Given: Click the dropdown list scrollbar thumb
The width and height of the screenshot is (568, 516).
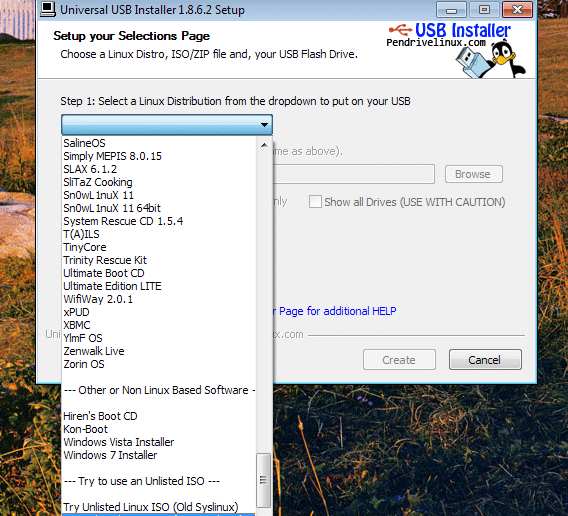Looking at the screenshot, I should pos(263,480).
